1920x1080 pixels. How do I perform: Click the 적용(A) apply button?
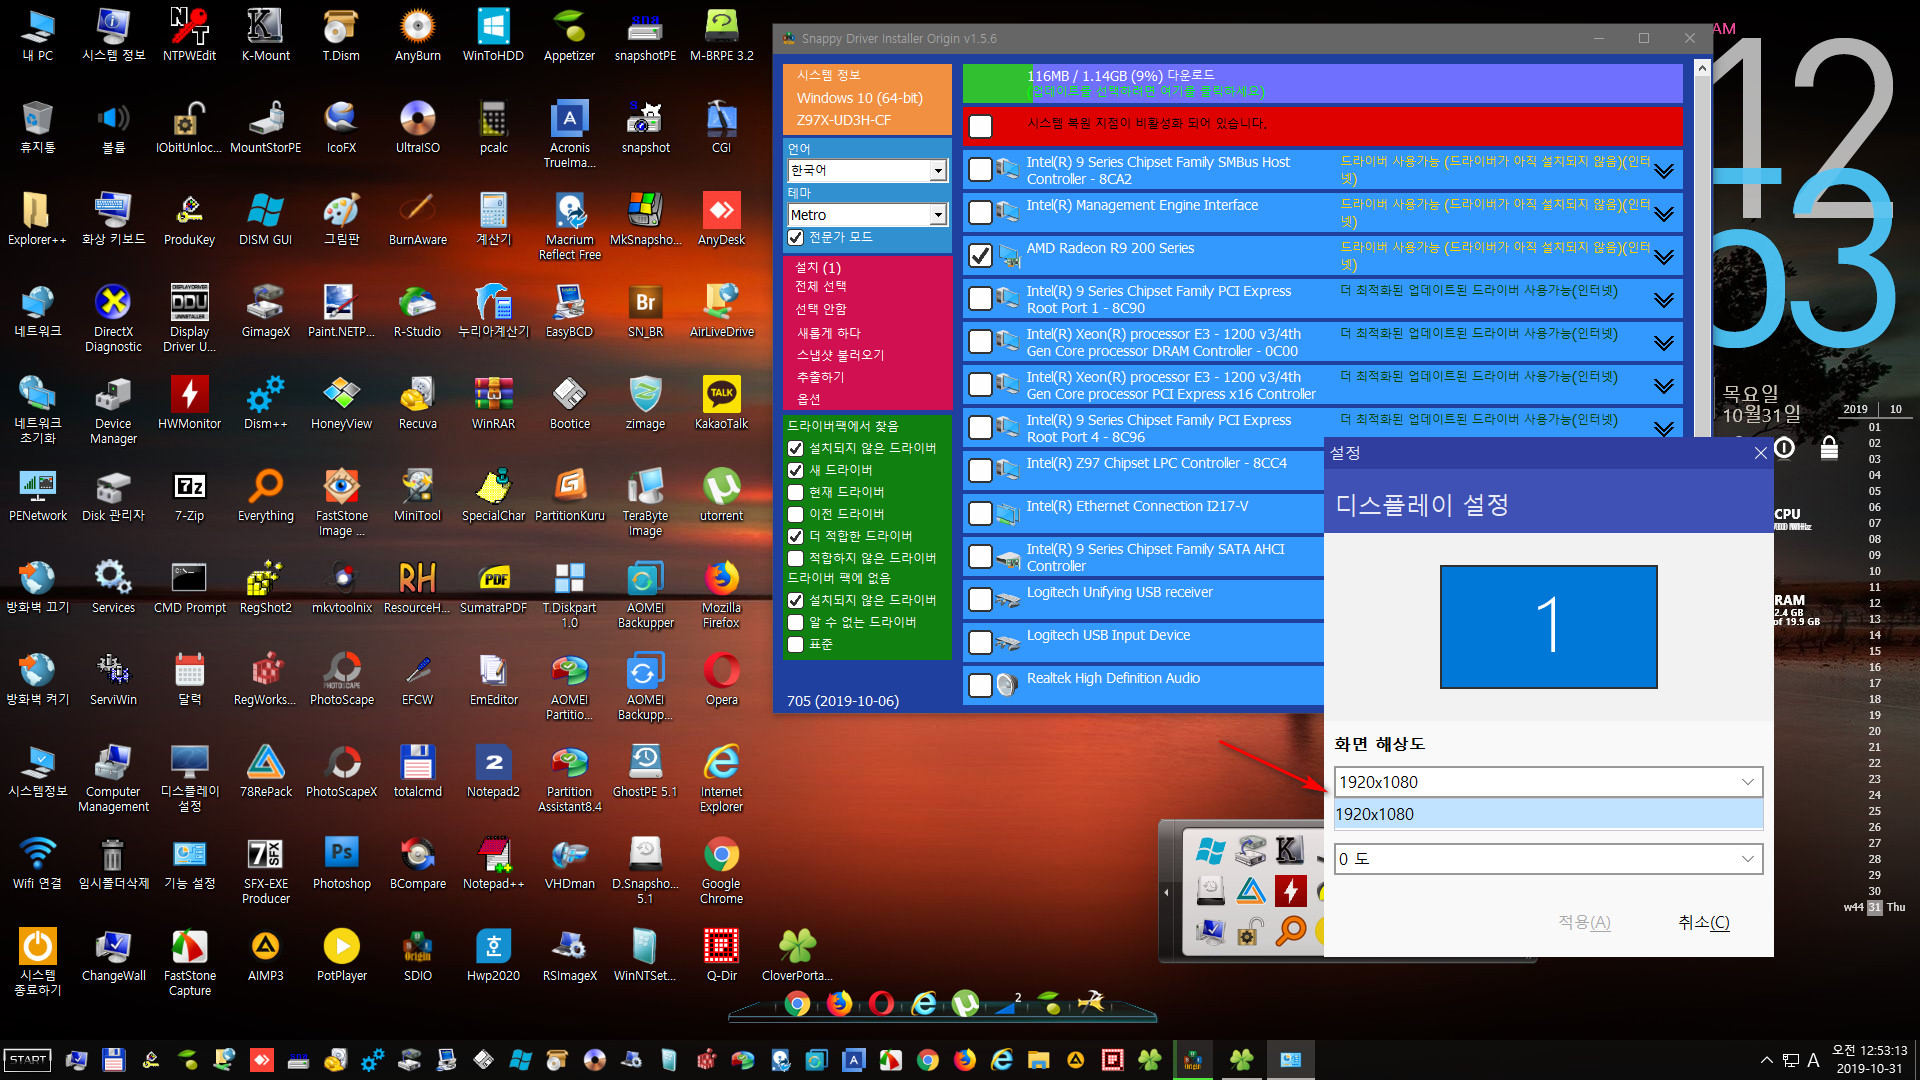tap(1584, 922)
